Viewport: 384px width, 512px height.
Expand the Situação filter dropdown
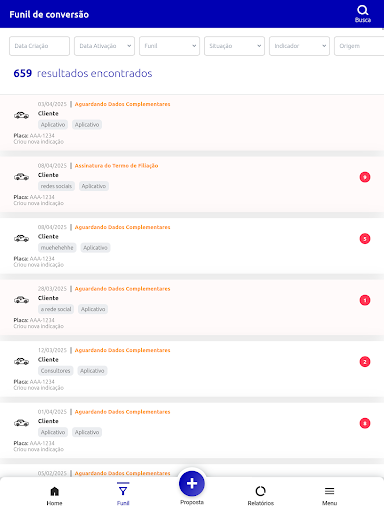coord(234,46)
